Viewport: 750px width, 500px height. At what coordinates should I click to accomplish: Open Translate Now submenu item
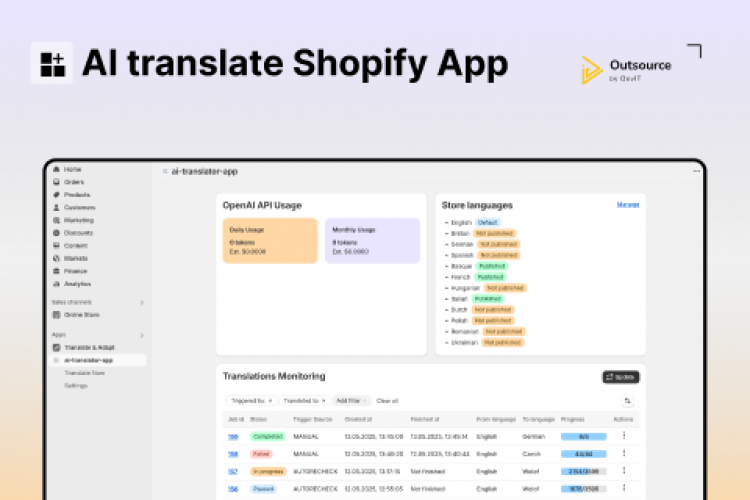pyautogui.click(x=85, y=373)
